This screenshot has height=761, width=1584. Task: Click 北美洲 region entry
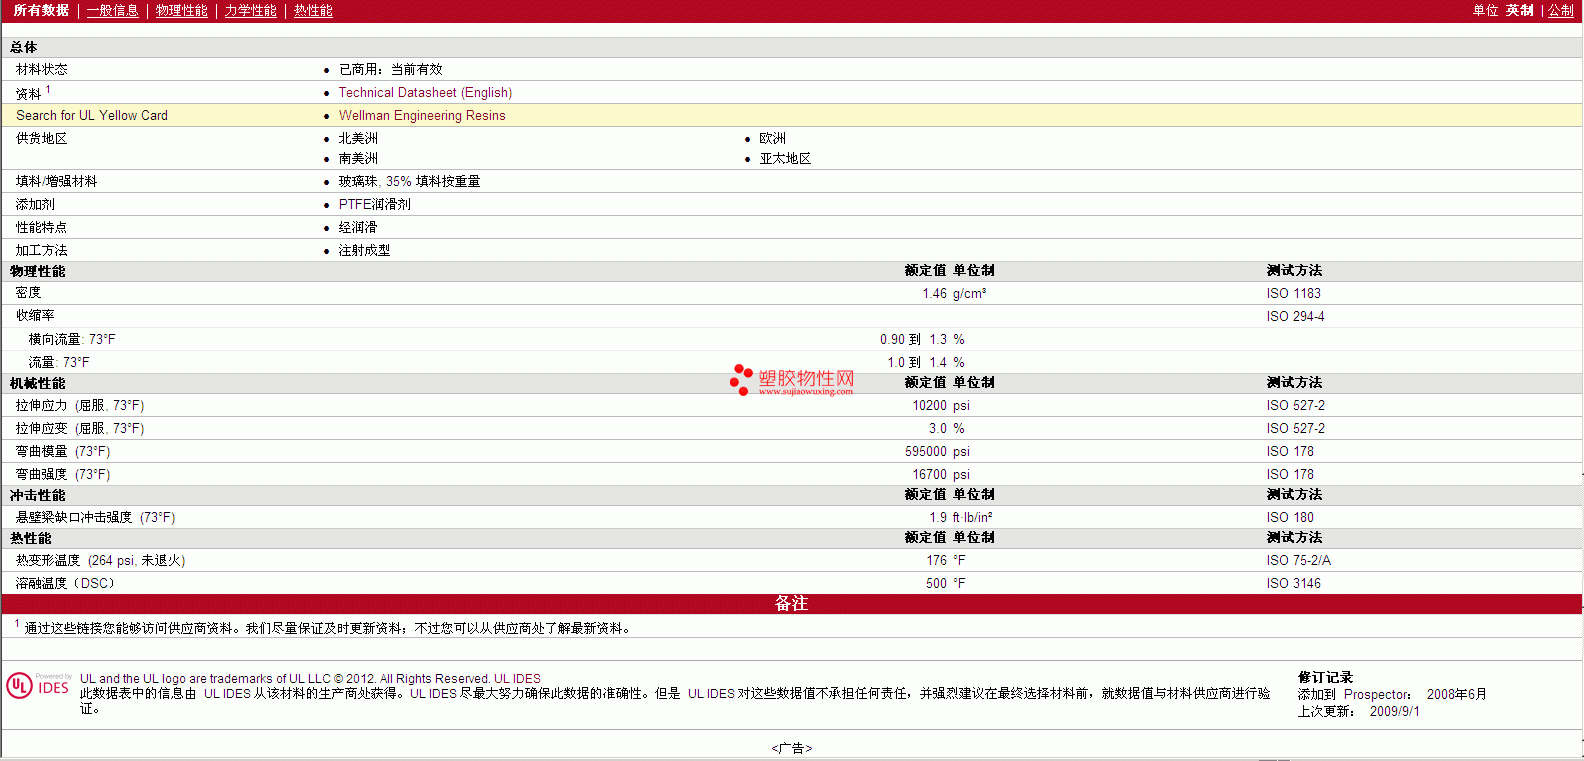(x=358, y=138)
